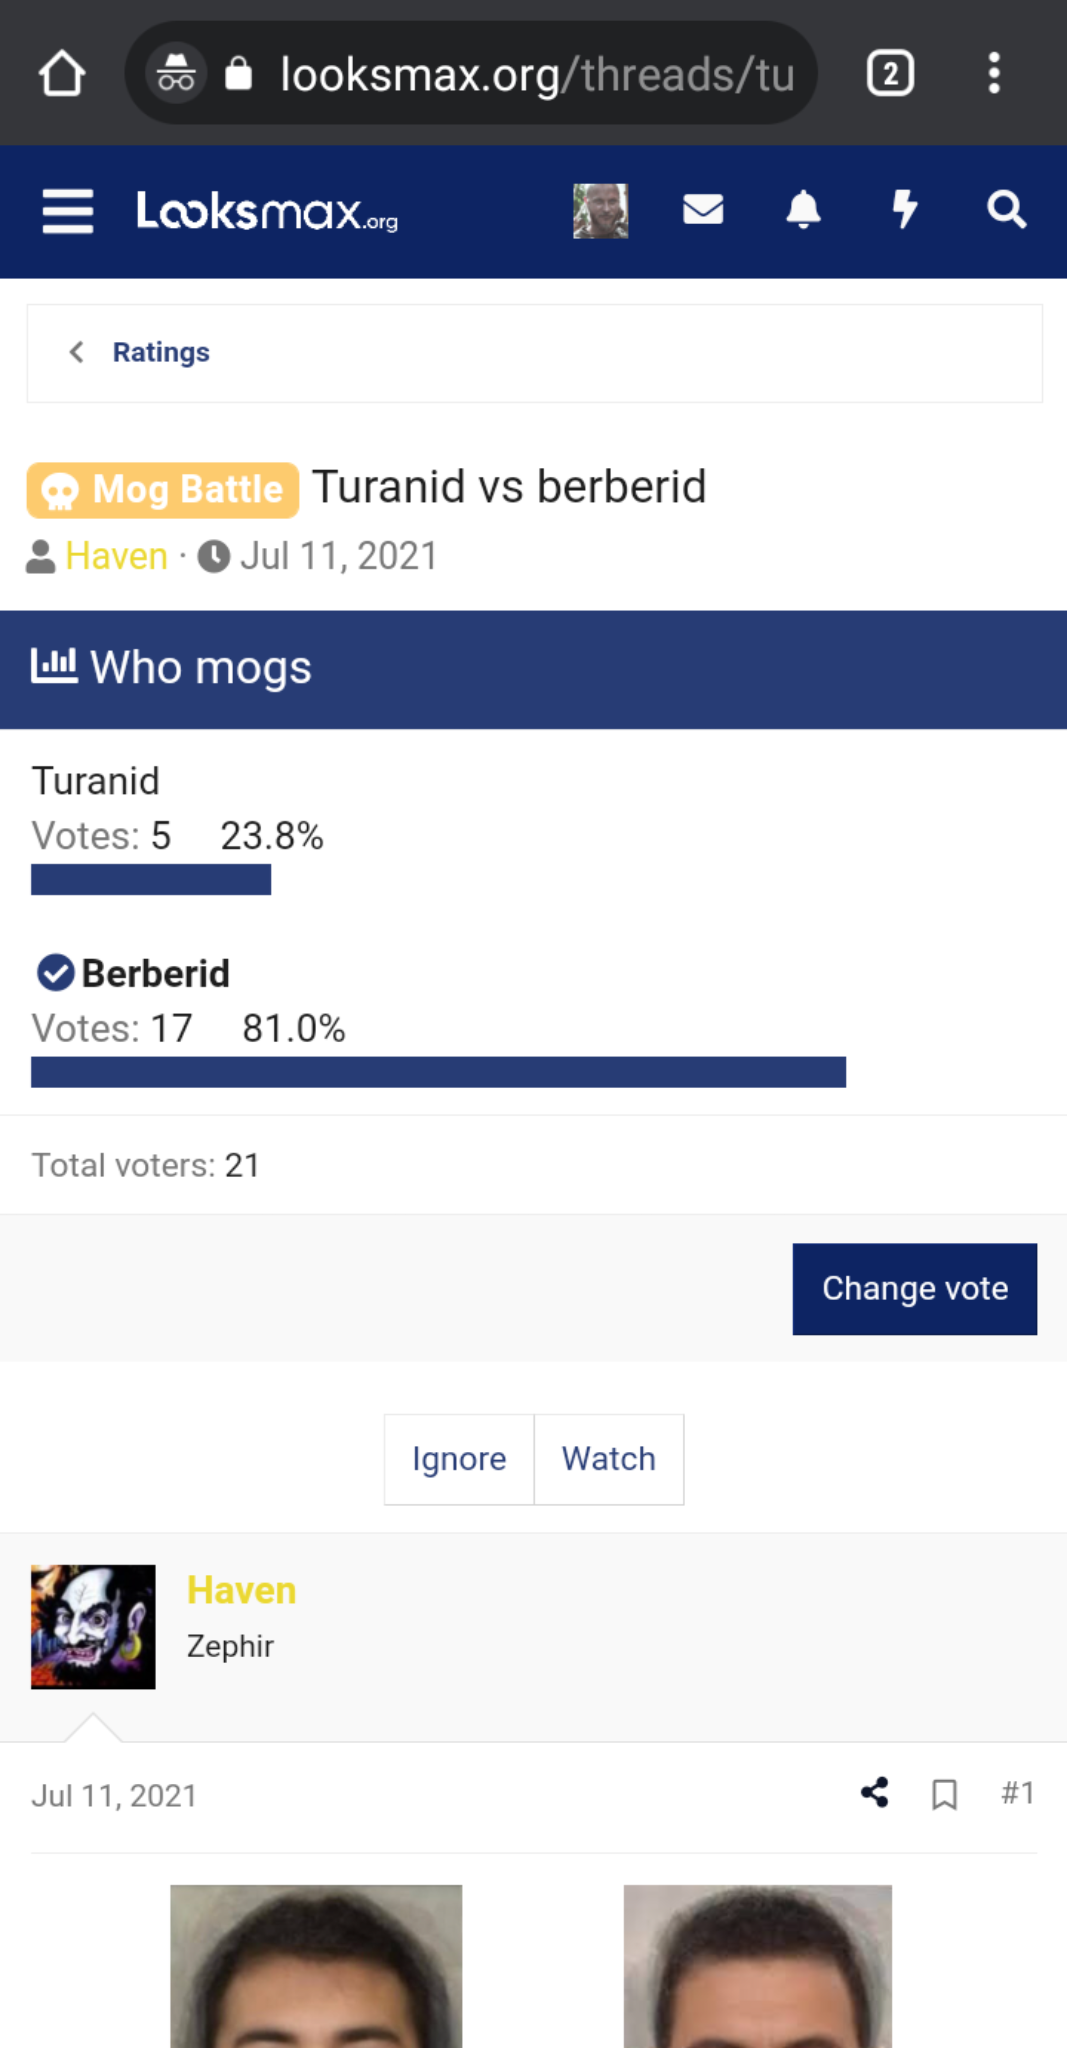
Task: Open Haven's profile avatar image
Action: coord(93,1627)
